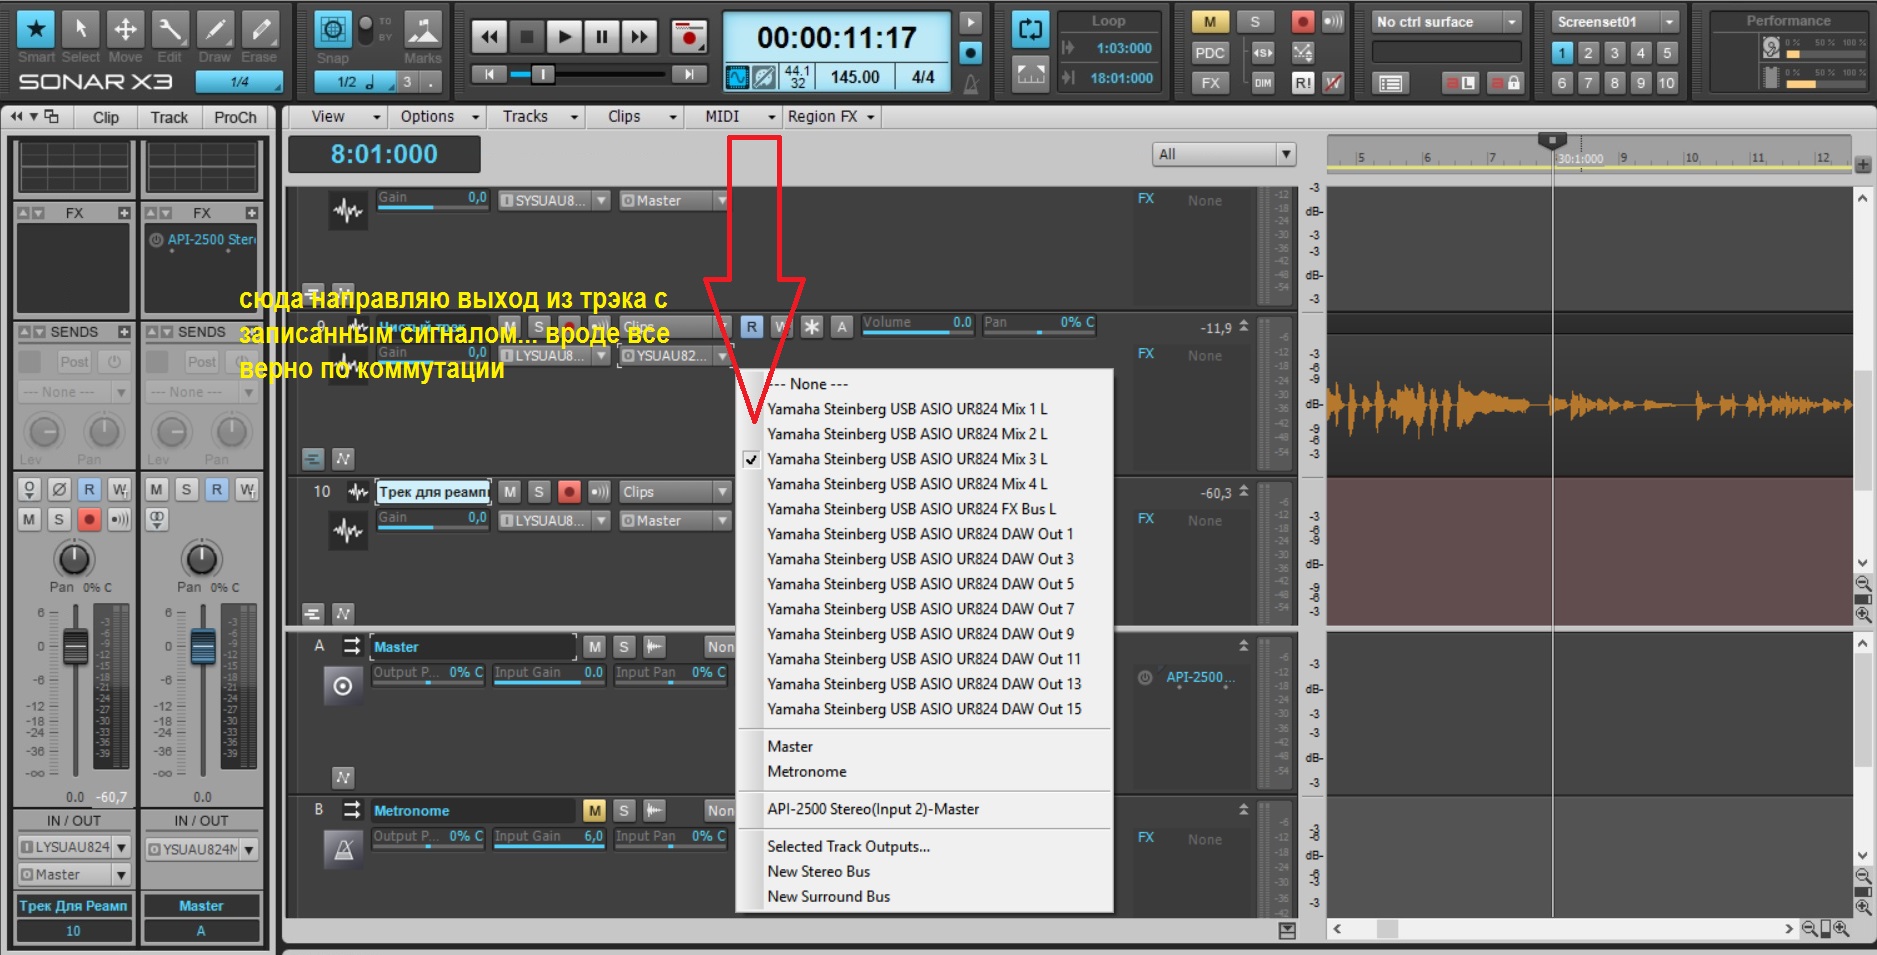Activate the Move tool

125,30
